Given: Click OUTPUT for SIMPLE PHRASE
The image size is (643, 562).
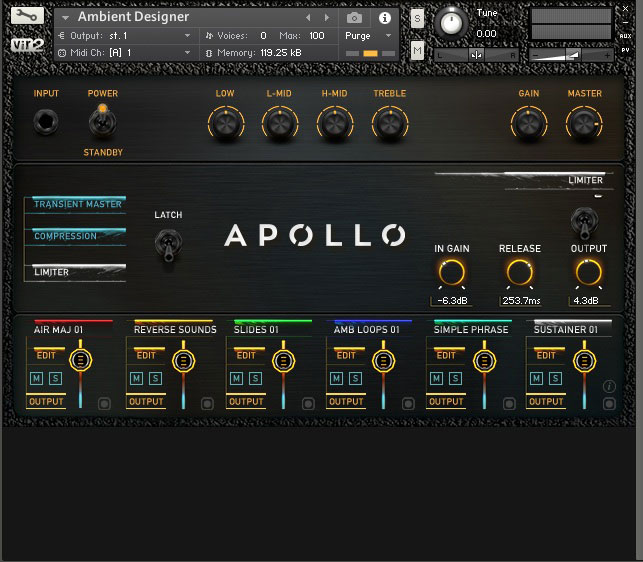Looking at the screenshot, I should tap(446, 401).
